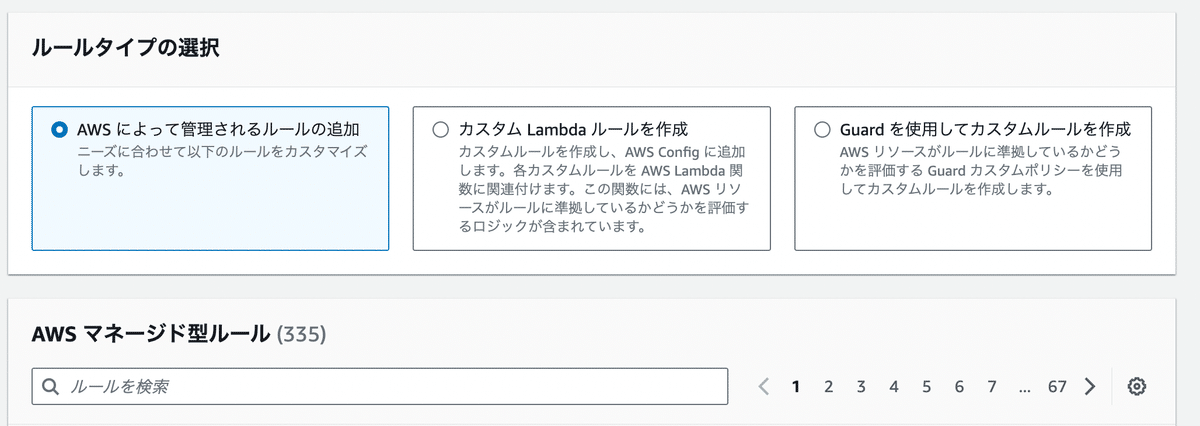The height and width of the screenshot is (426, 1200).
Task: Click the Guard custom rule description card
Action: click(973, 178)
